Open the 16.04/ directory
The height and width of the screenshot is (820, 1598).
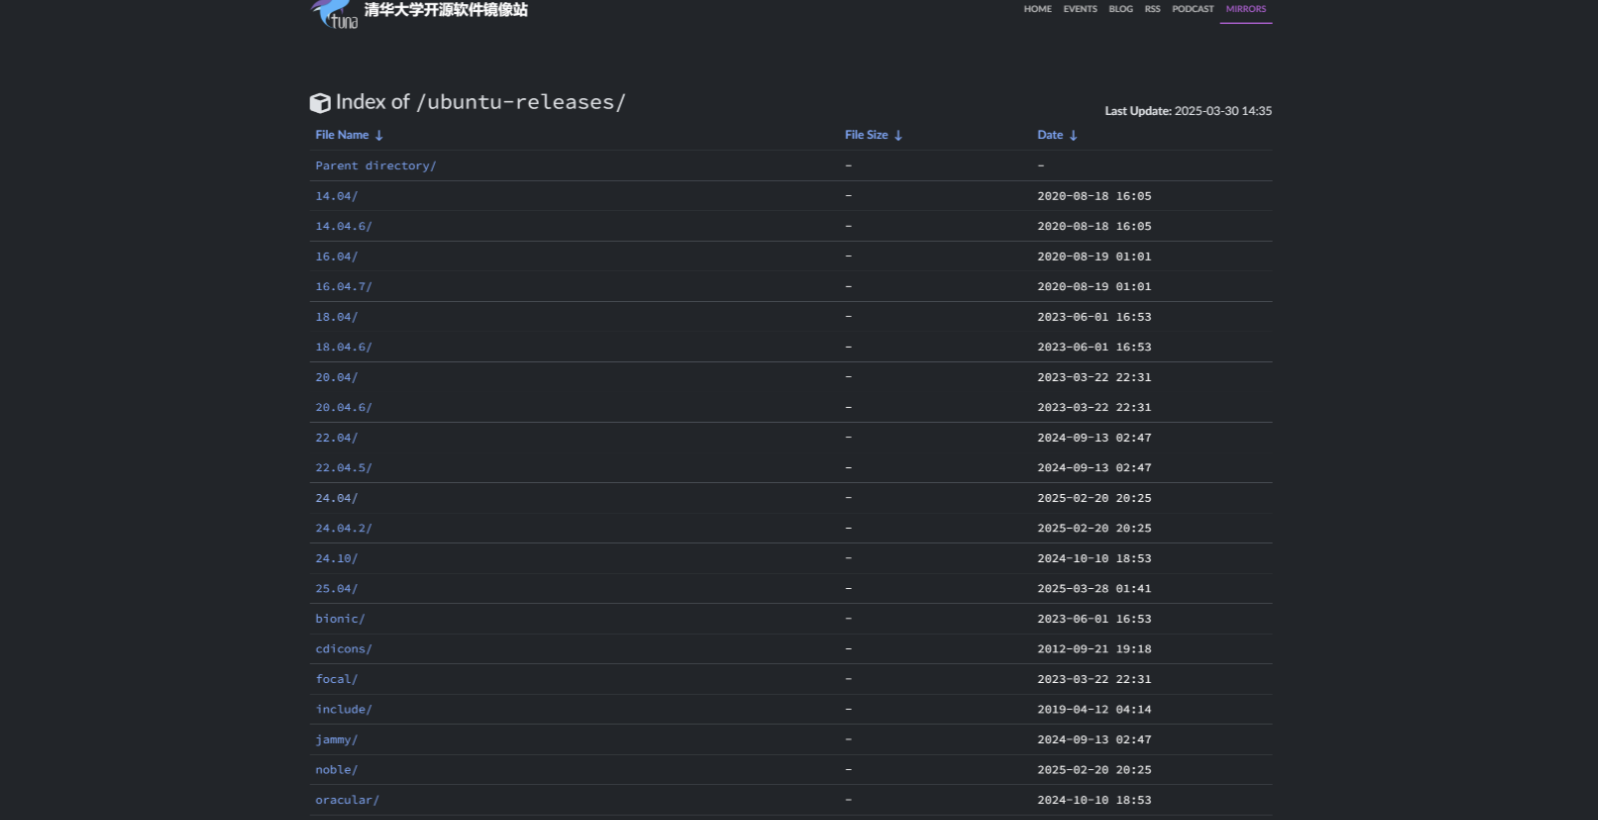pyautogui.click(x=336, y=257)
